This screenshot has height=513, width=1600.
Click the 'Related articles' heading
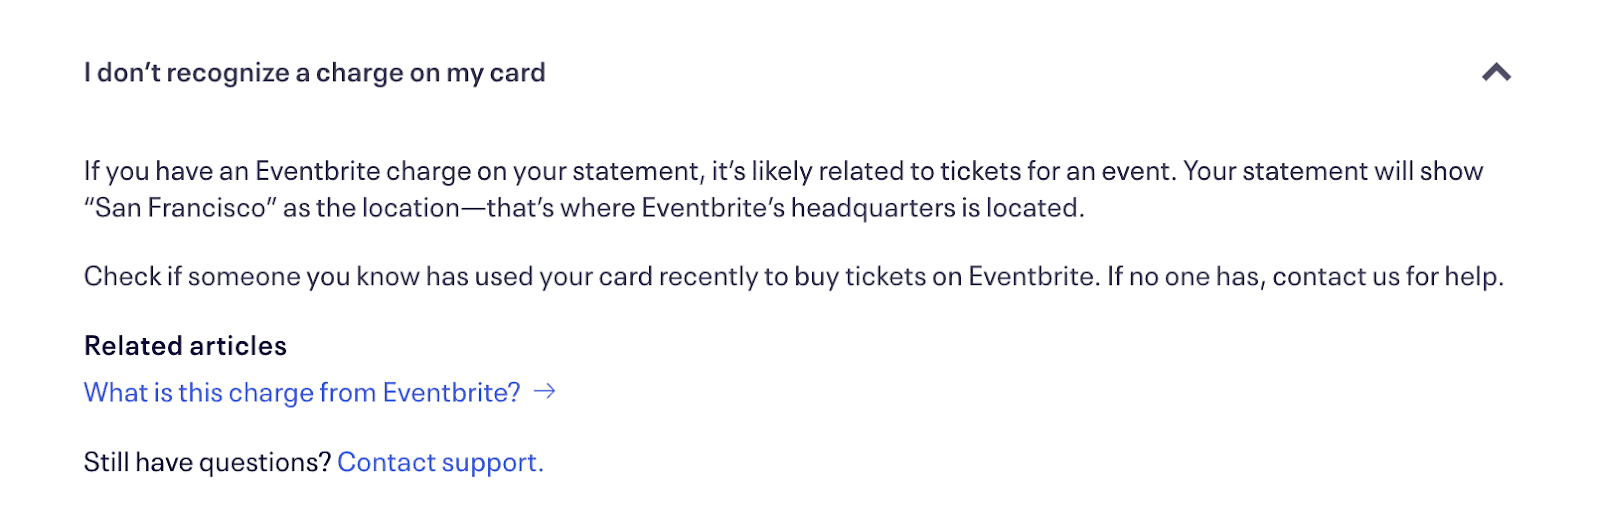[x=185, y=346]
